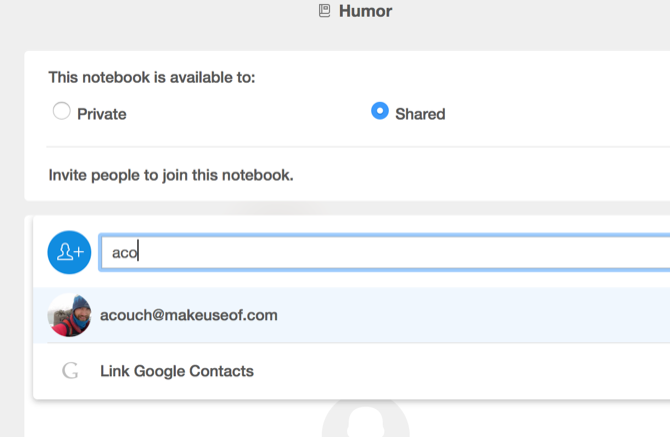Viewport: 670px width, 437px height.
Task: Click the blue add-person icon
Action: (69, 252)
